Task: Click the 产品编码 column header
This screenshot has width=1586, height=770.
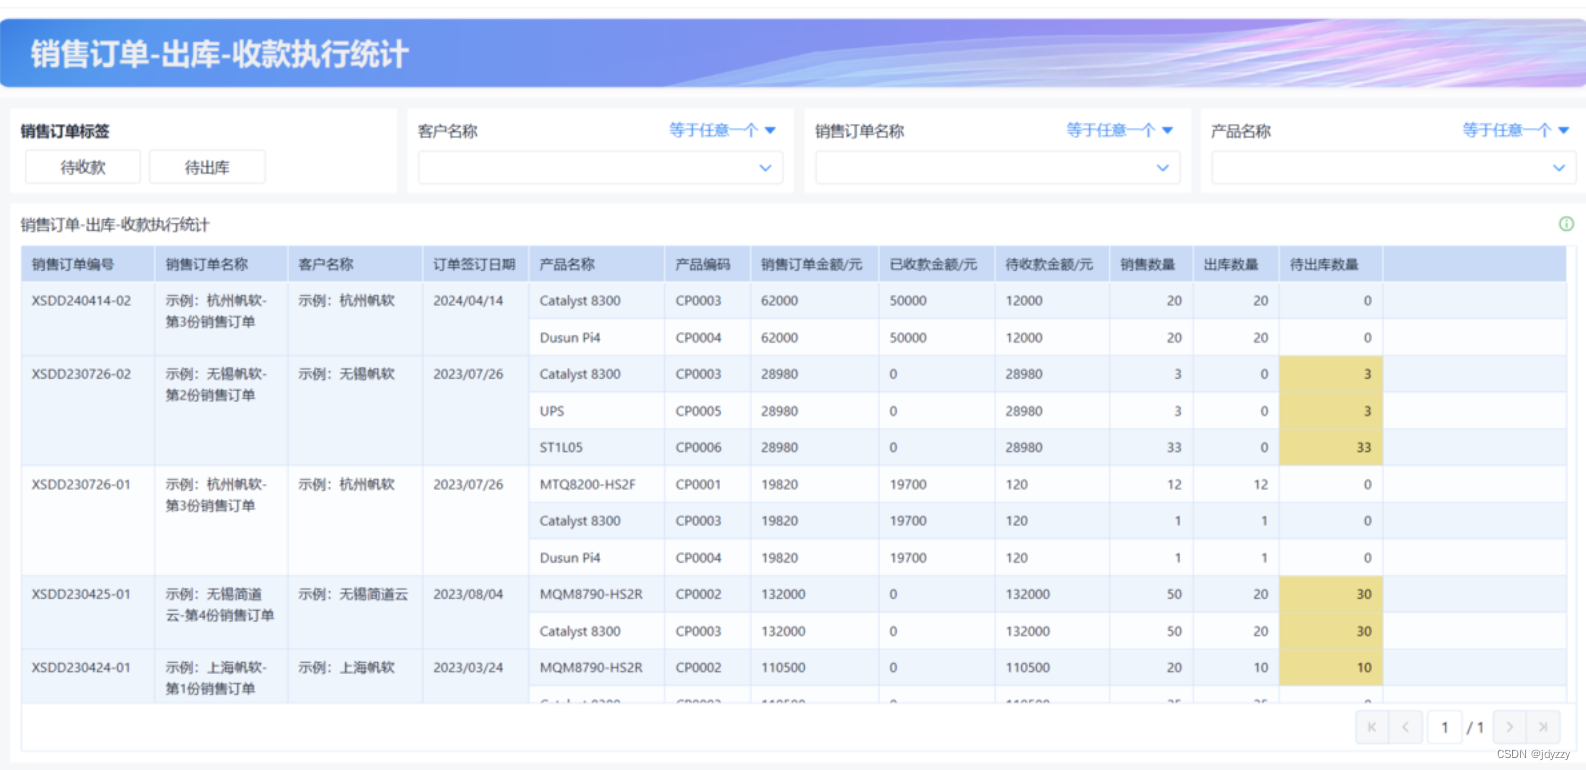Action: [x=707, y=264]
